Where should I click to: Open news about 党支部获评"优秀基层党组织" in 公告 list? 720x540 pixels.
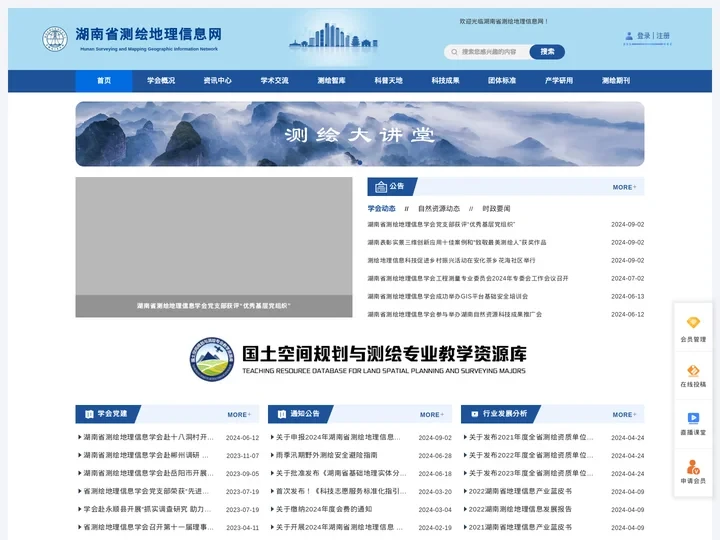coord(441,225)
